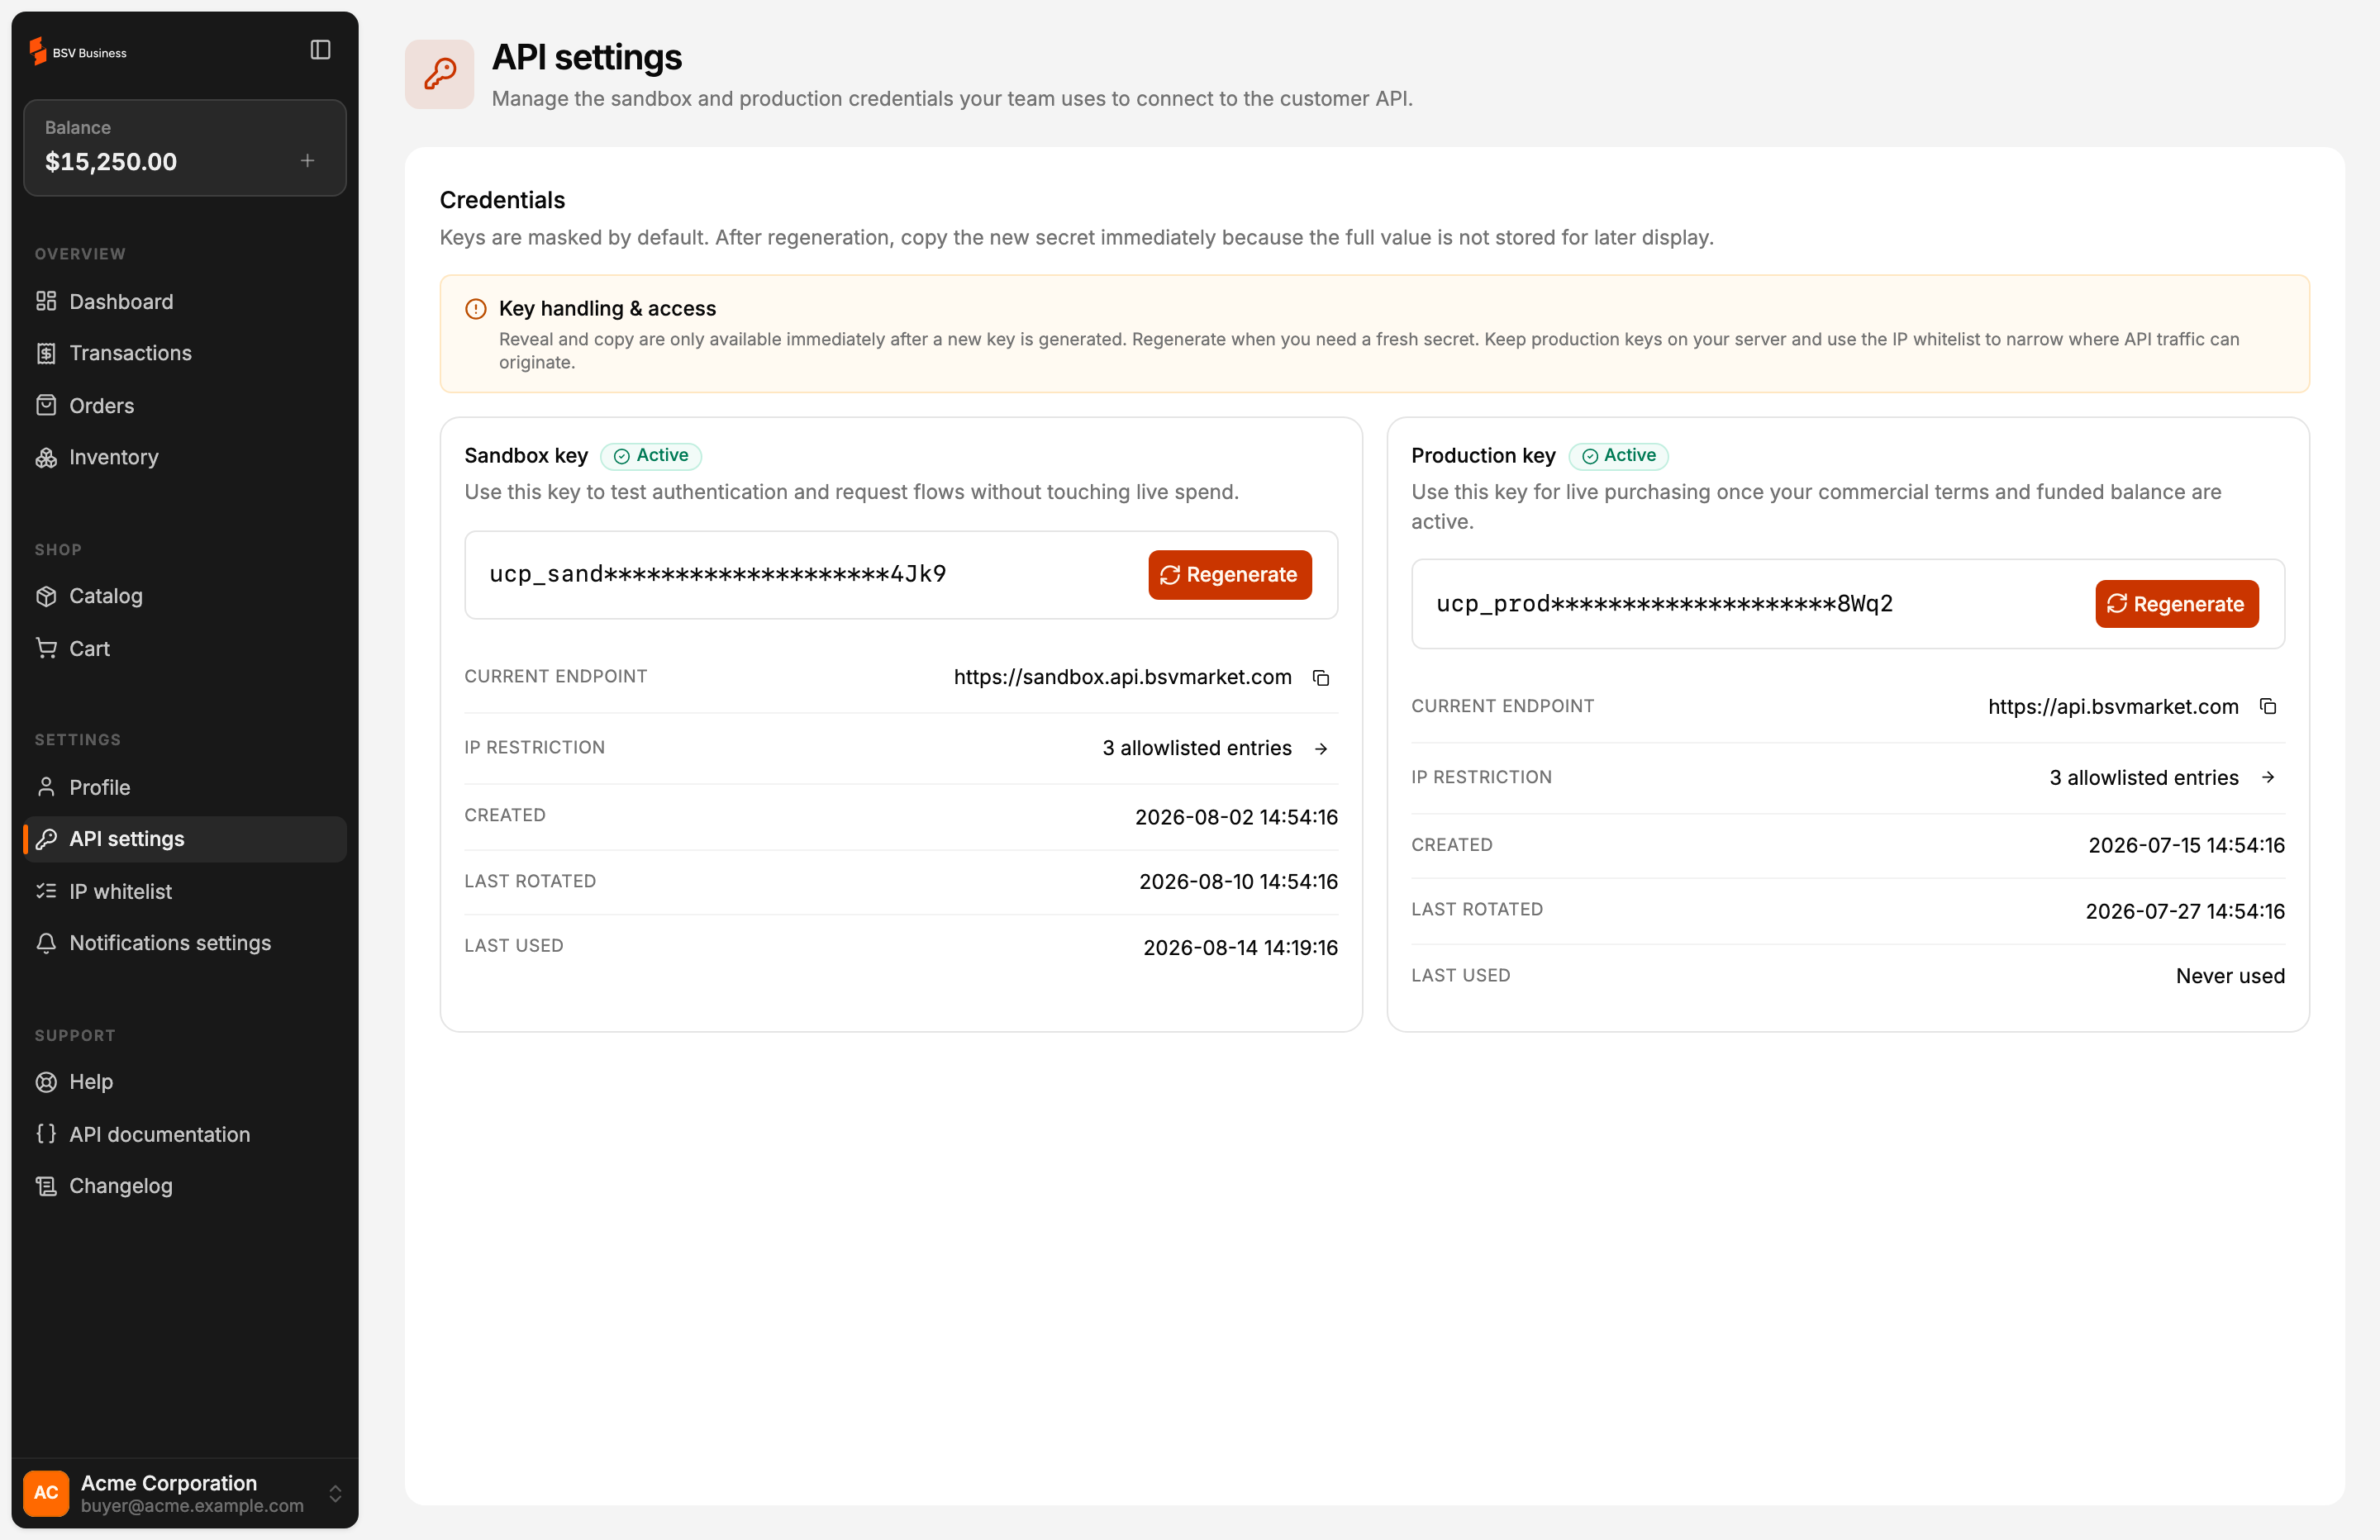Click sandbox created date 2026-08-02 14:54:16

click(1236, 817)
